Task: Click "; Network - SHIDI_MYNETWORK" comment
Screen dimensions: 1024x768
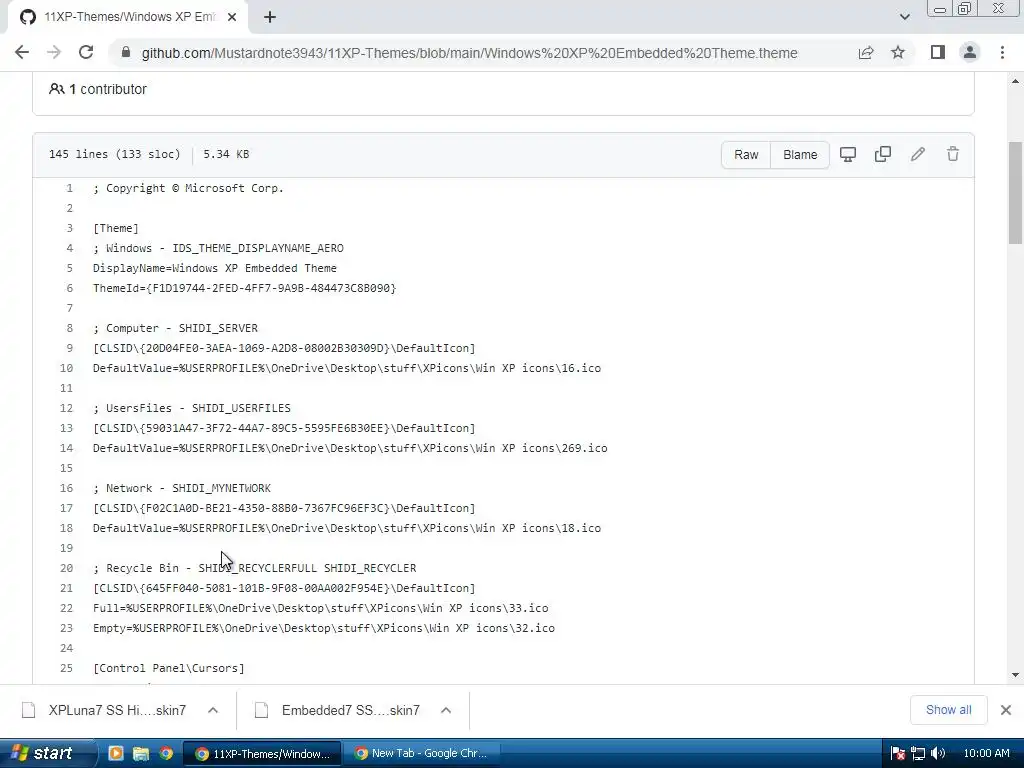Action: [x=182, y=488]
